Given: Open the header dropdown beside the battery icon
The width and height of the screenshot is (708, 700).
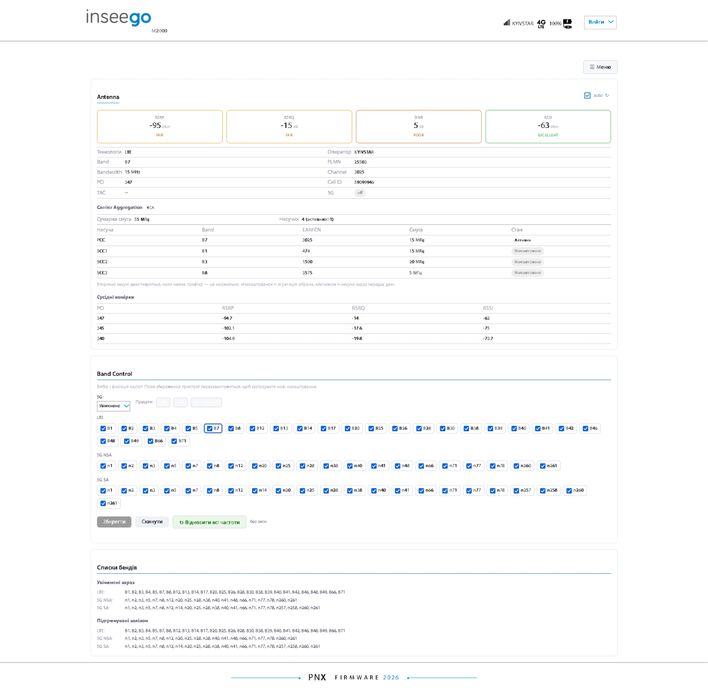Looking at the screenshot, I should [x=600, y=22].
